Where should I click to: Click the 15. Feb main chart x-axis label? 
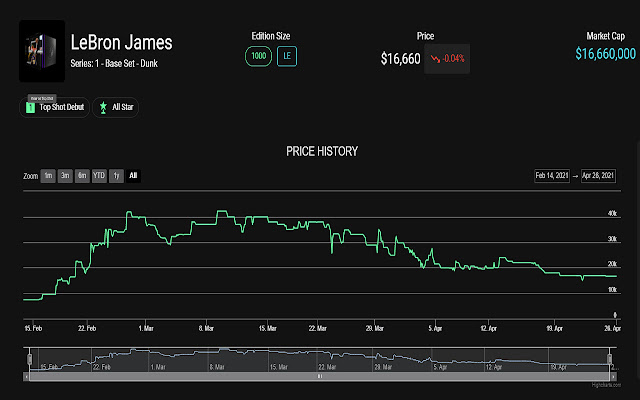pos(33,328)
